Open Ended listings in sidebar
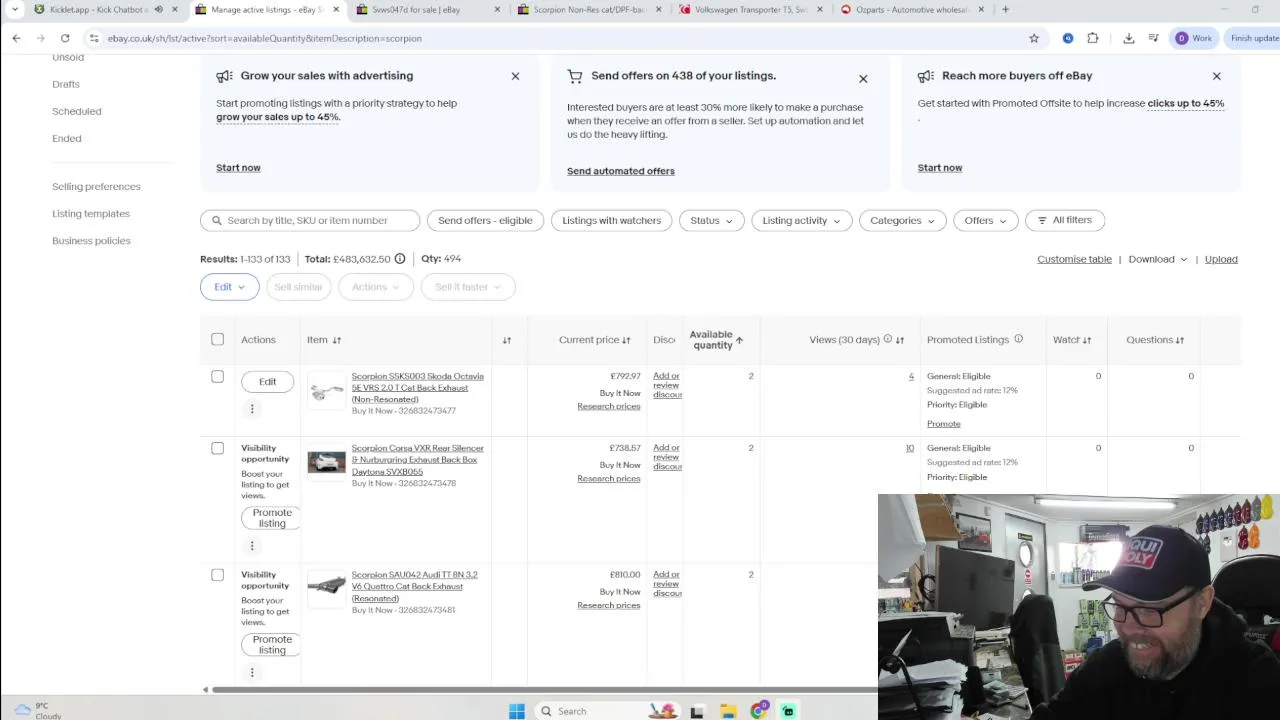1280x720 pixels. (67, 138)
